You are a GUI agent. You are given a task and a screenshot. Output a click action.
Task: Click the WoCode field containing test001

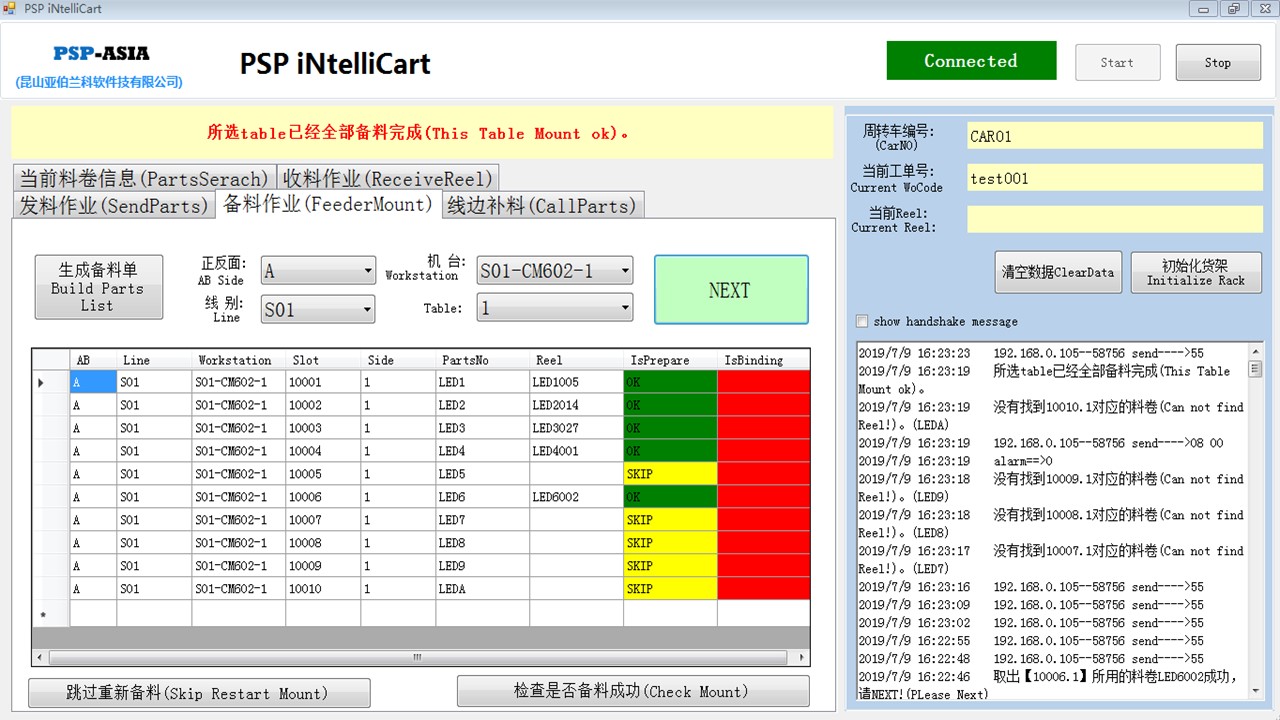[x=1115, y=178]
